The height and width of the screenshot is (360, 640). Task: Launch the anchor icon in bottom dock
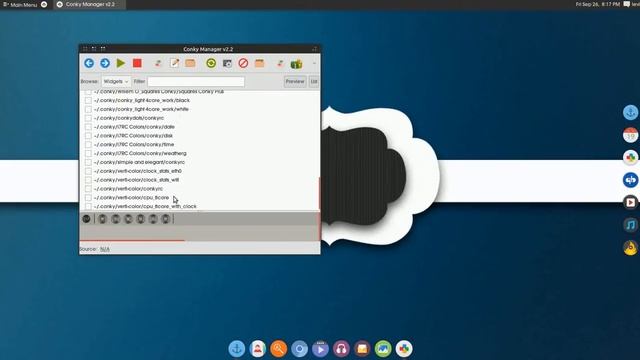(x=237, y=349)
